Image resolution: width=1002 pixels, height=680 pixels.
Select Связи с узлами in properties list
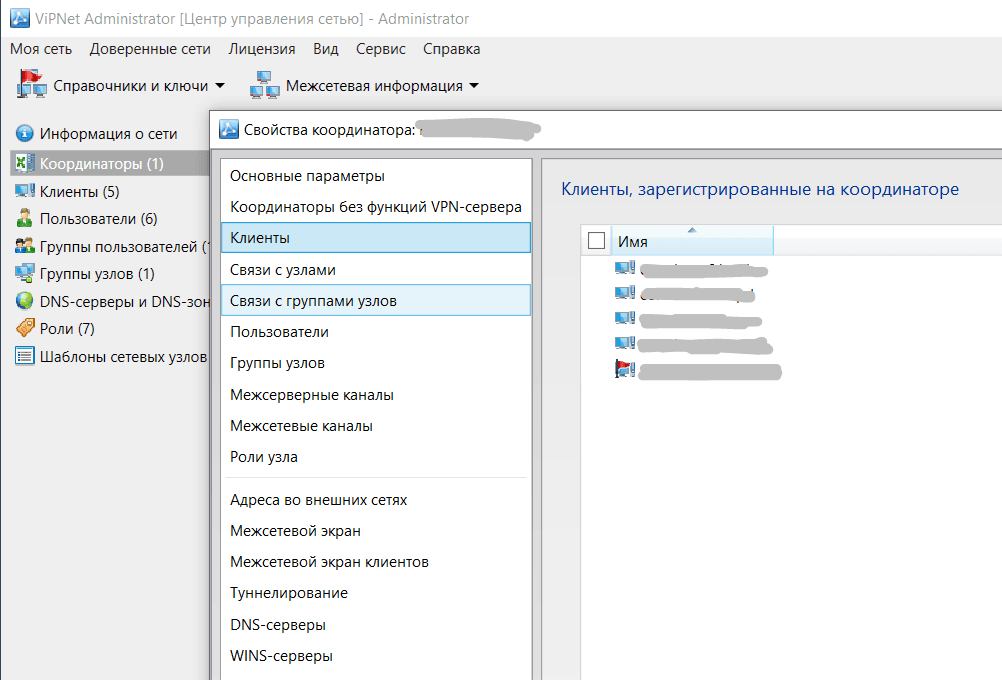(283, 270)
